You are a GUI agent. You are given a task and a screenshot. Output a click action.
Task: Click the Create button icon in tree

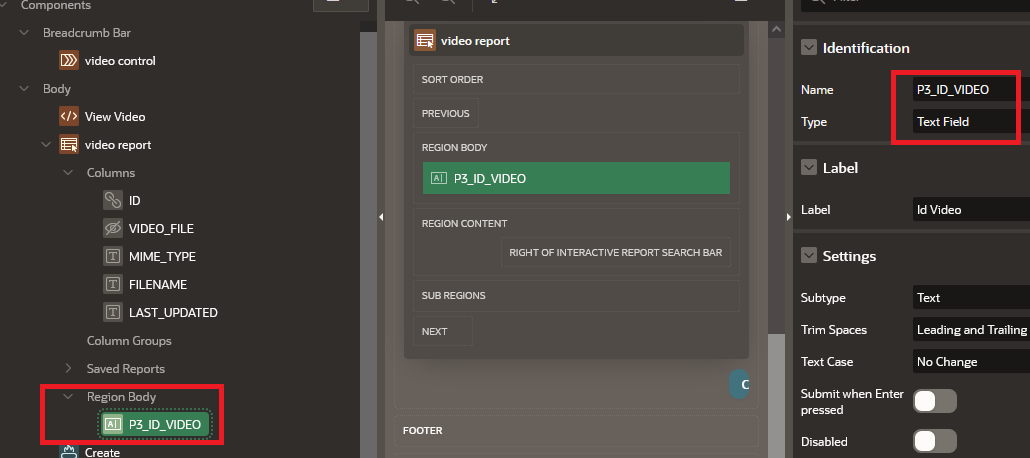click(69, 452)
